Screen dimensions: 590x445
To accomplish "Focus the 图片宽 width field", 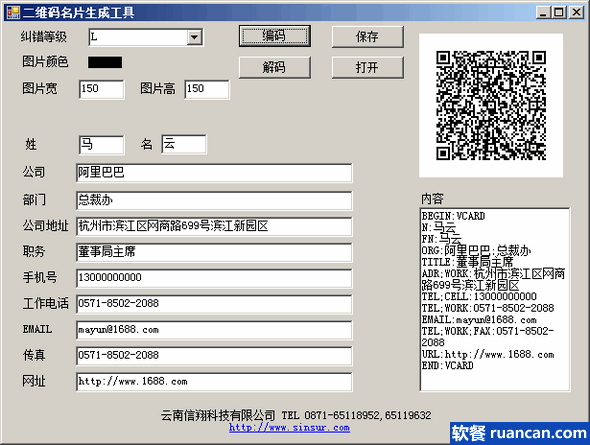I will (102, 89).
